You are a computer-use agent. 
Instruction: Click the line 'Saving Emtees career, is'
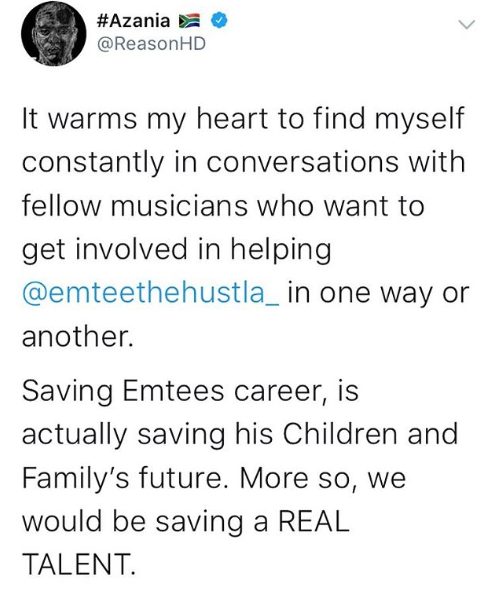click(x=190, y=392)
